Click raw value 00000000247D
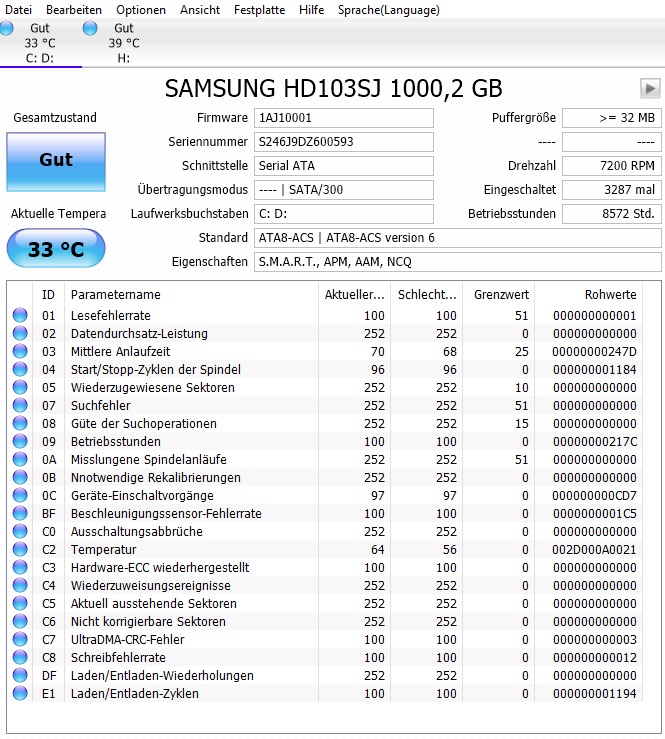 594,352
